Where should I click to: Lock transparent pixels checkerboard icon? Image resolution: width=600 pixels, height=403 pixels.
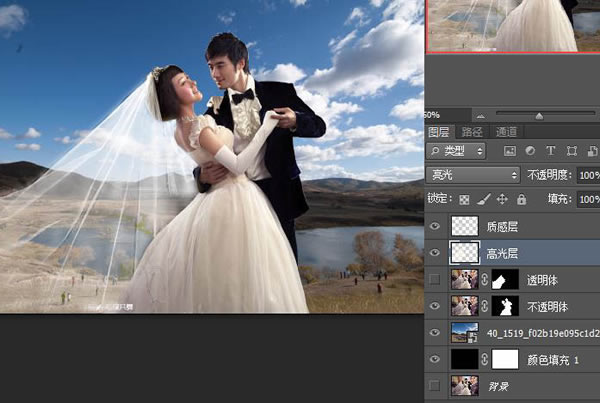point(464,199)
